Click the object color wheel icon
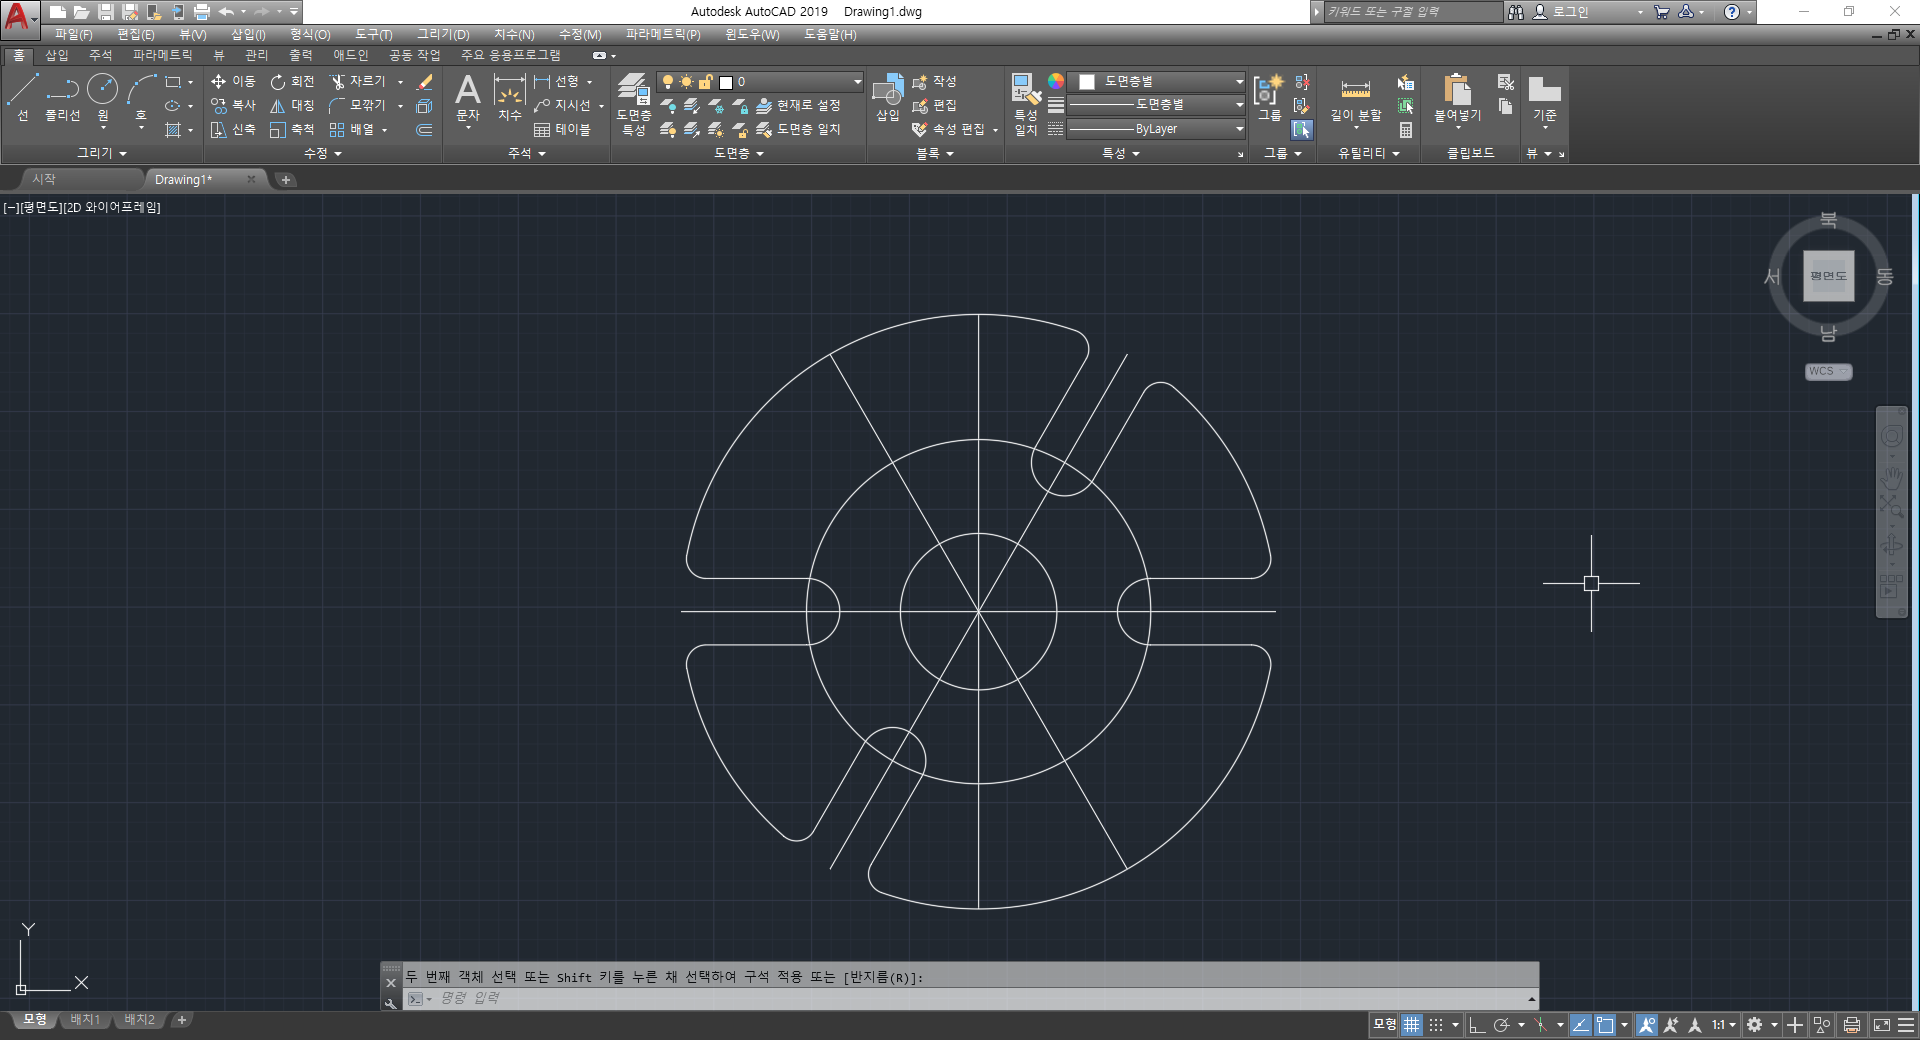 coord(1056,81)
